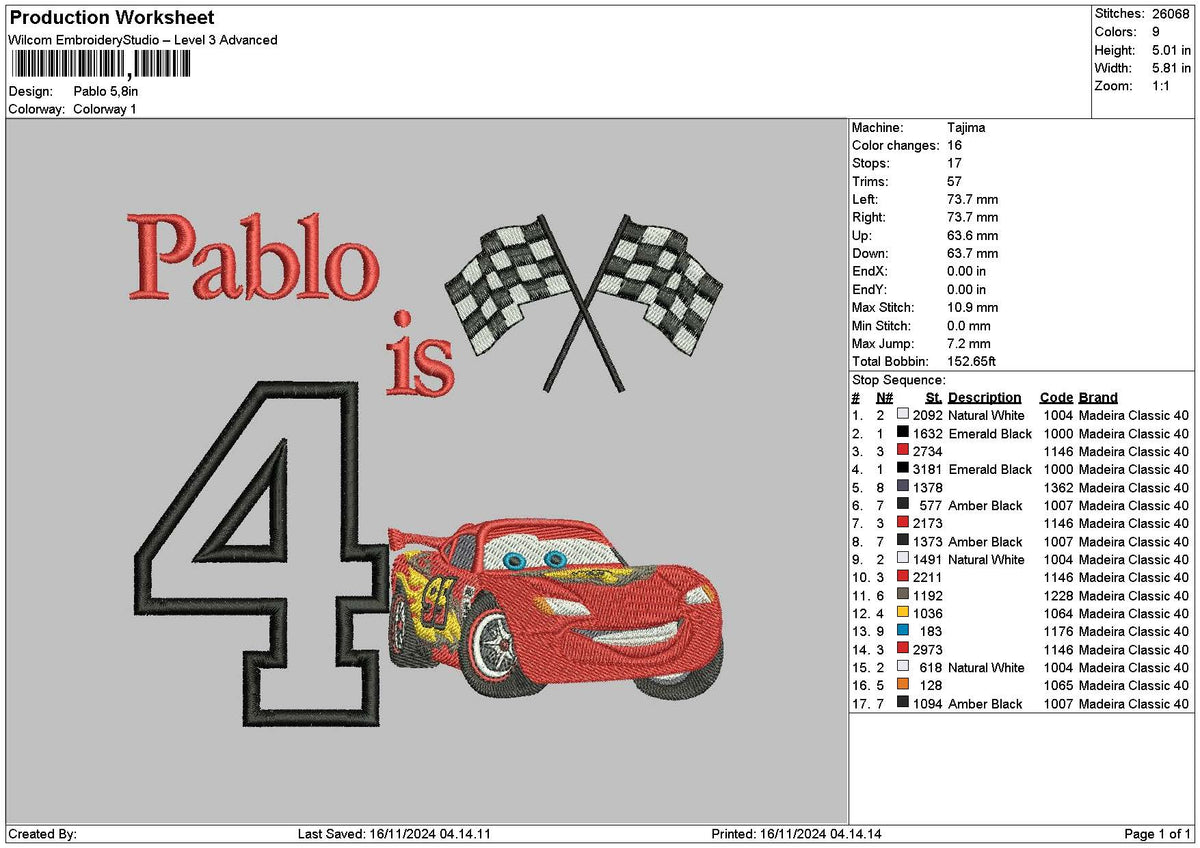Click the Created By footer label
Image resolution: width=1200 pixels, height=848 pixels.
click(42, 834)
